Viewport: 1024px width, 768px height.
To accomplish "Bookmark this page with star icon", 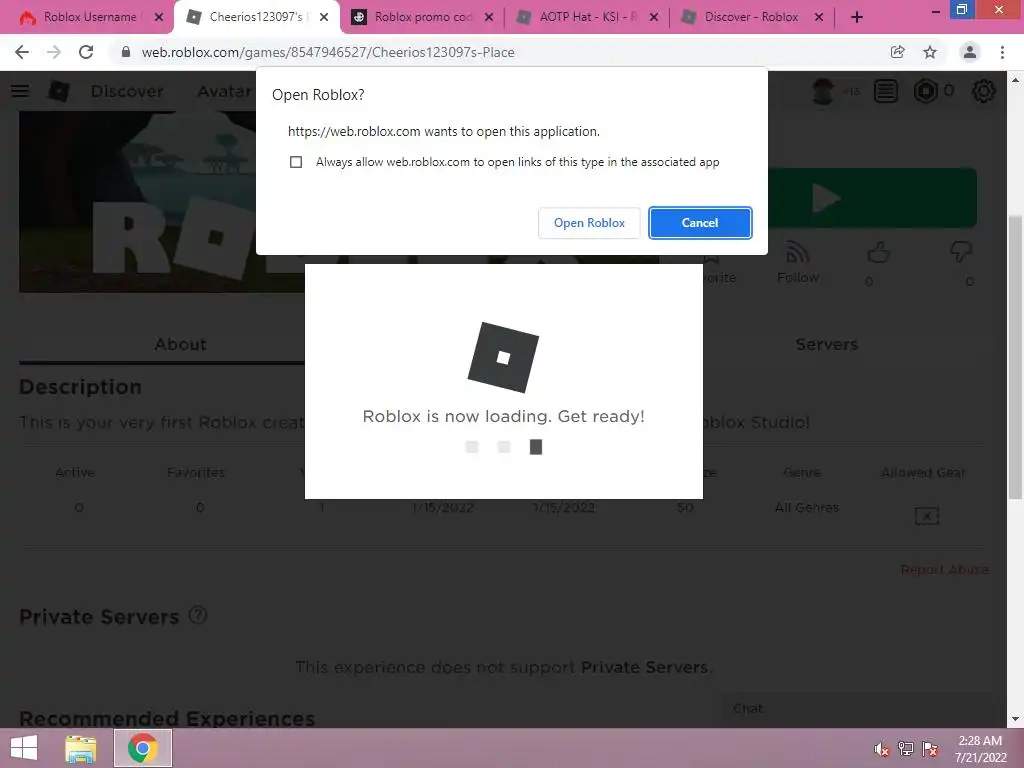I will click(930, 52).
